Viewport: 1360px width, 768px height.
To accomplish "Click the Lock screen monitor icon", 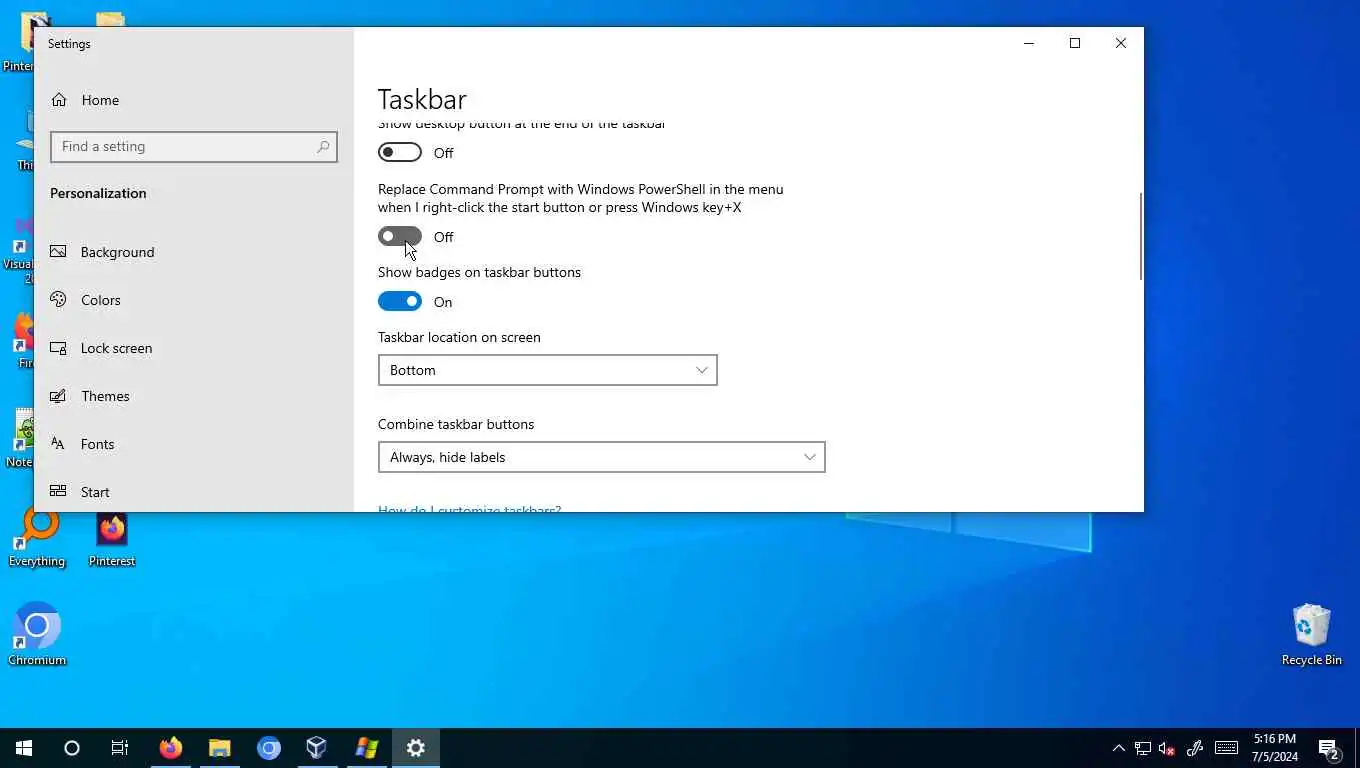I will click(x=59, y=348).
